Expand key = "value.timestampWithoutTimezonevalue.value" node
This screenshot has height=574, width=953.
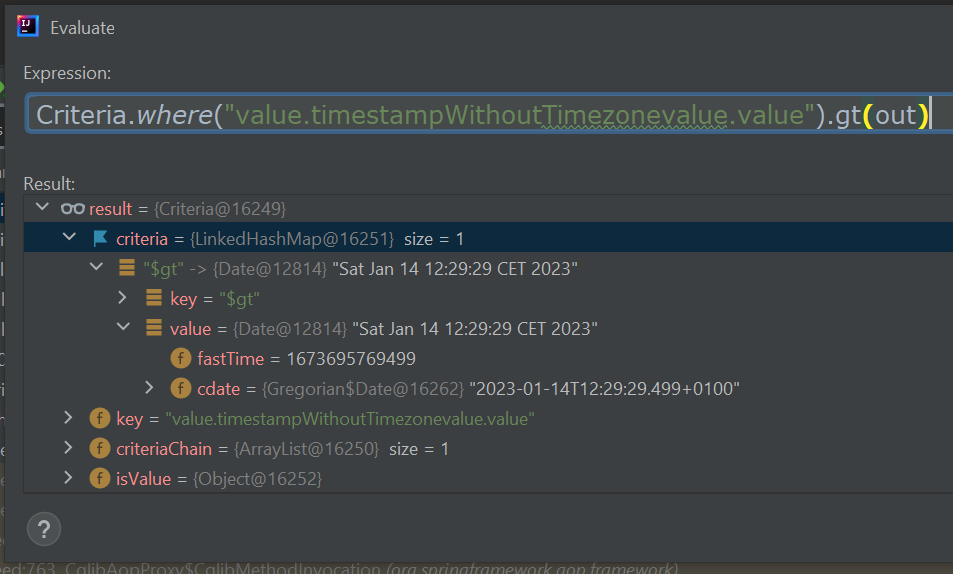click(x=68, y=417)
